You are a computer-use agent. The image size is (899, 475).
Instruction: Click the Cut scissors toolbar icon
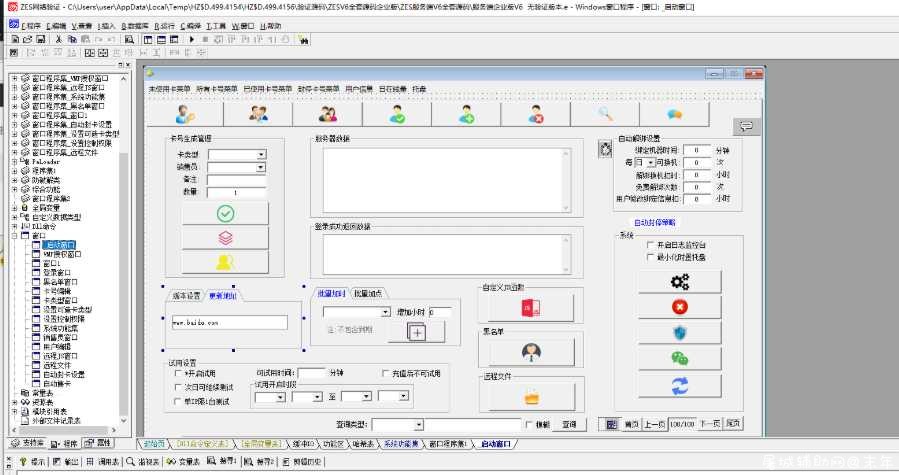[x=58, y=40]
